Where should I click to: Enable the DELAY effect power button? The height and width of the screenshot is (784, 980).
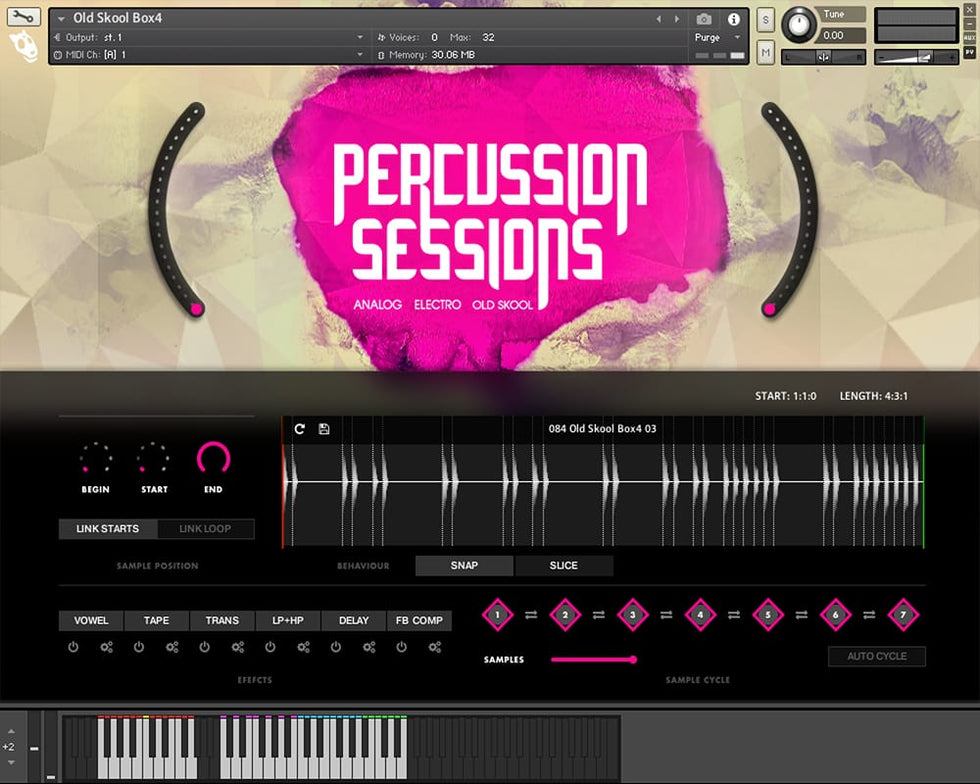coord(336,647)
